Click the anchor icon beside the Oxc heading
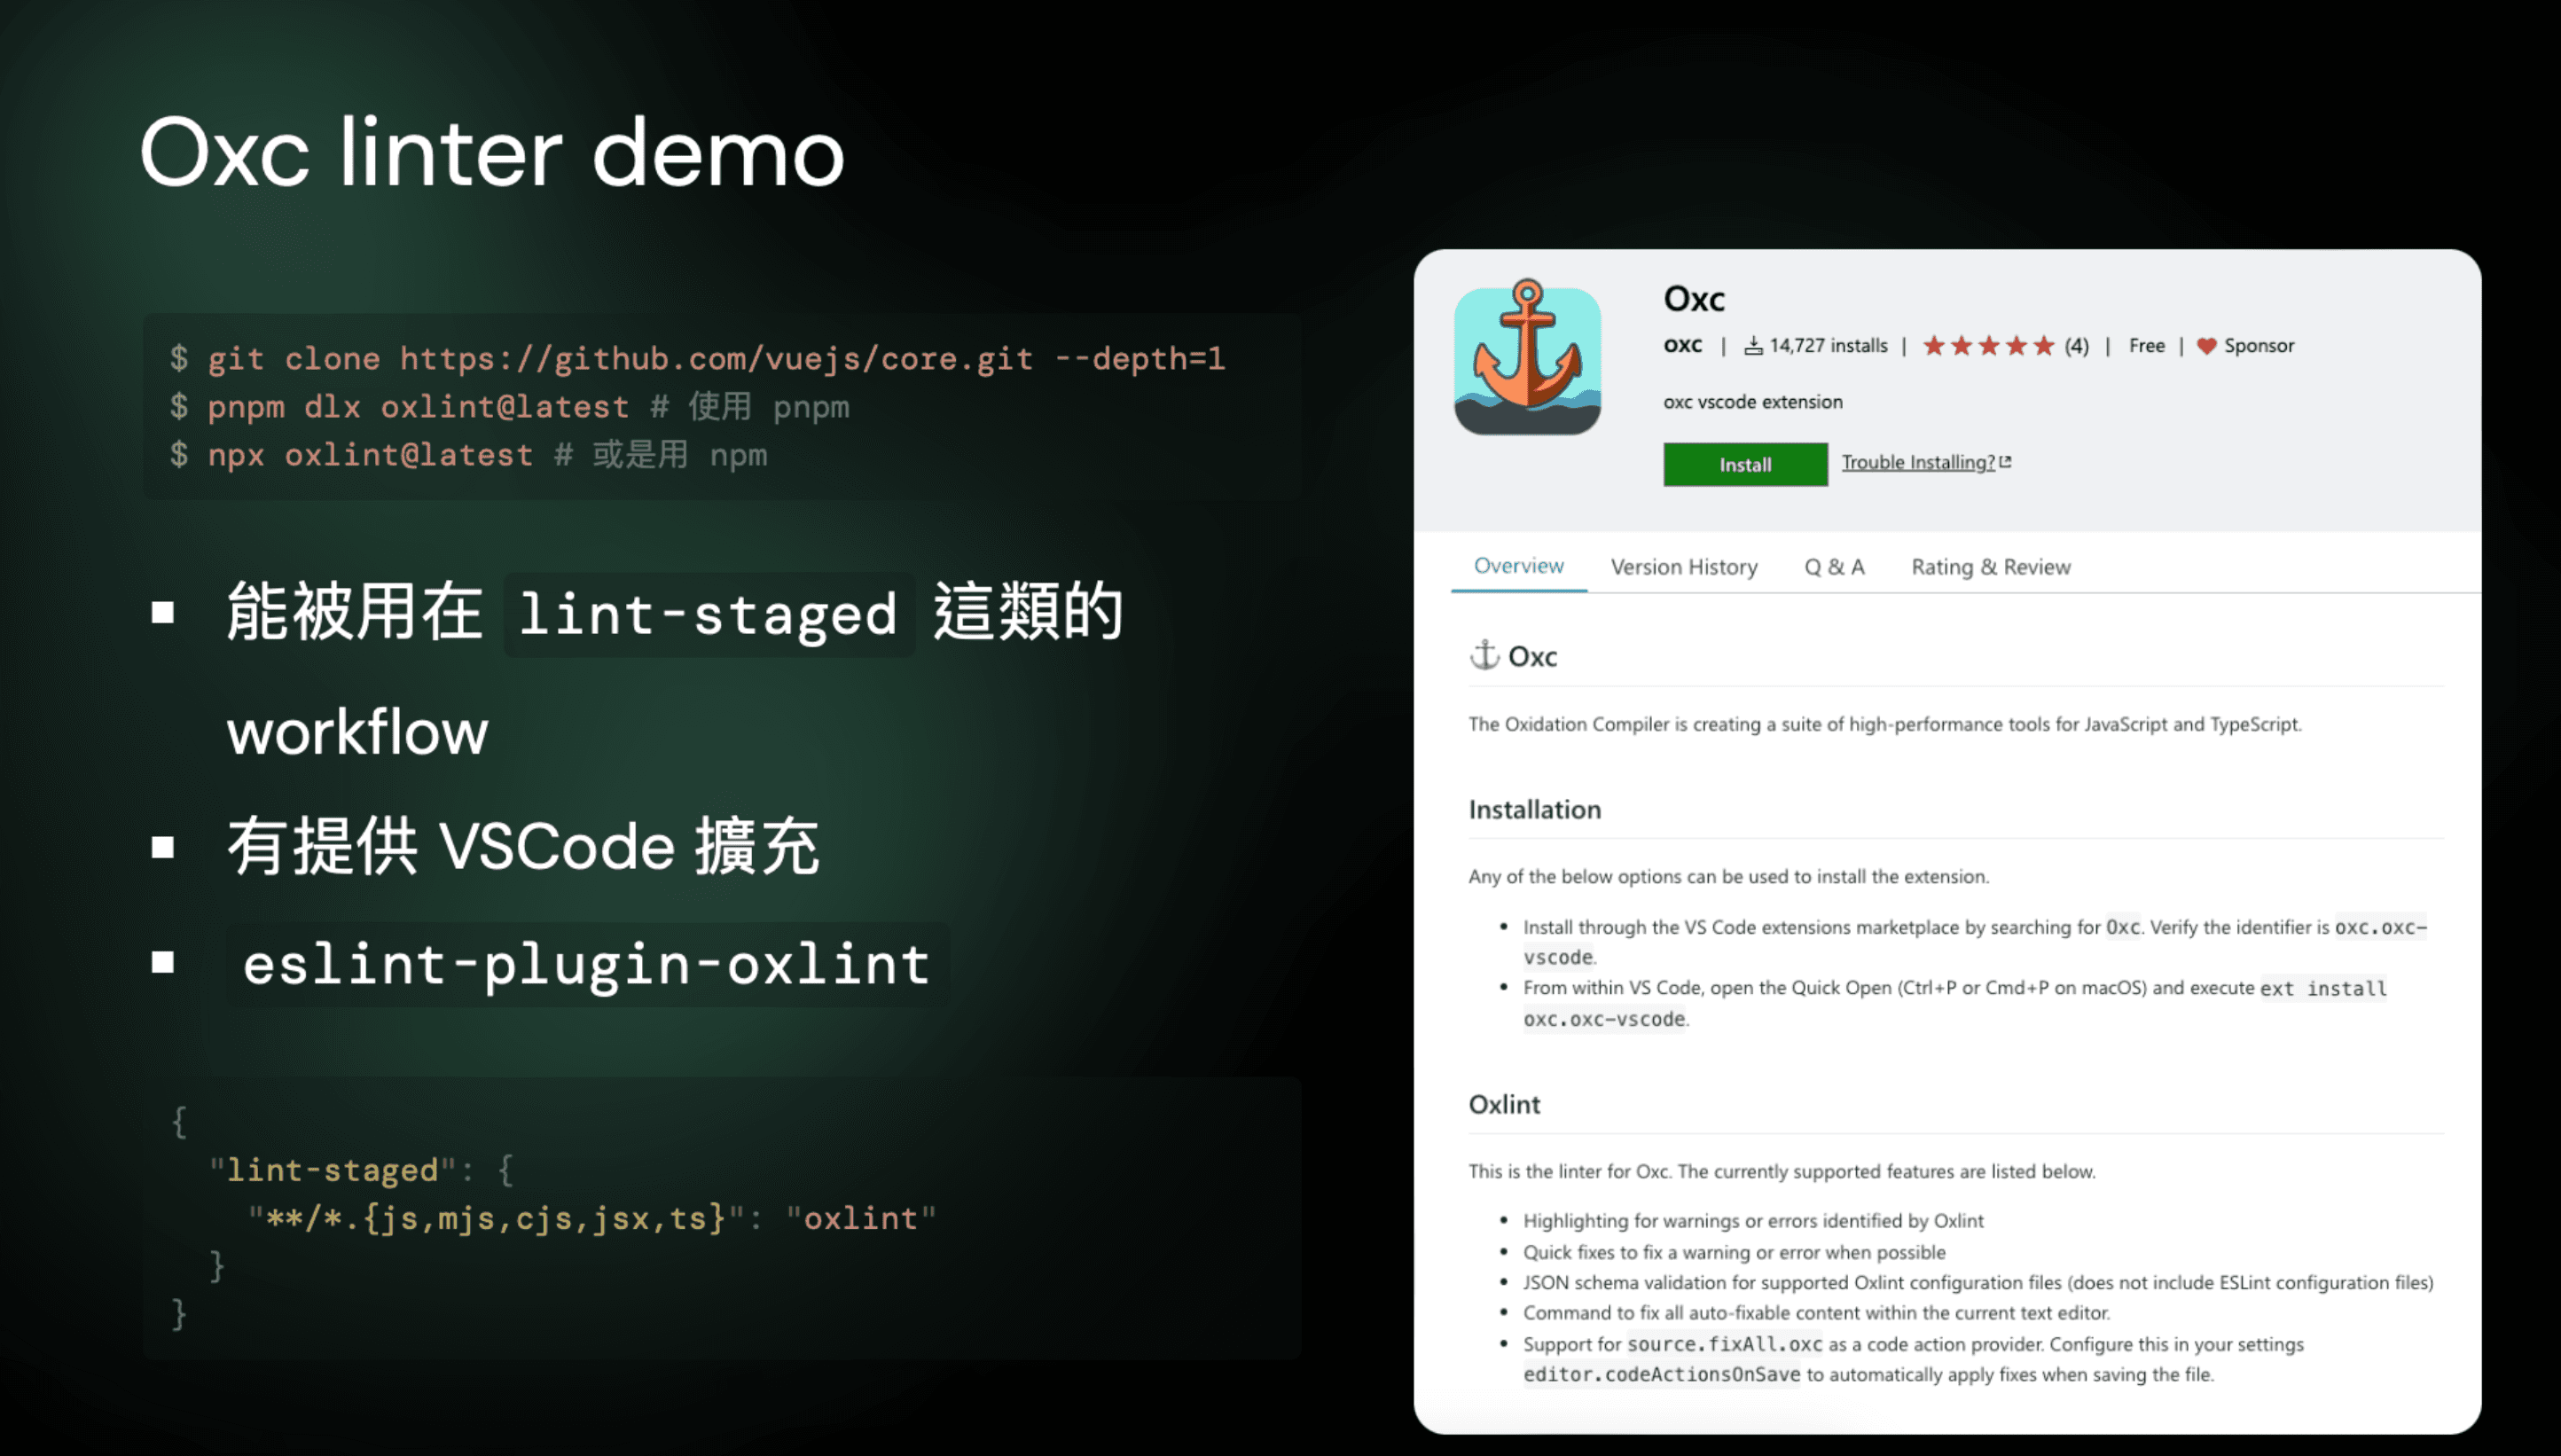Screen dimensions: 2561x1456 tap(1485, 656)
